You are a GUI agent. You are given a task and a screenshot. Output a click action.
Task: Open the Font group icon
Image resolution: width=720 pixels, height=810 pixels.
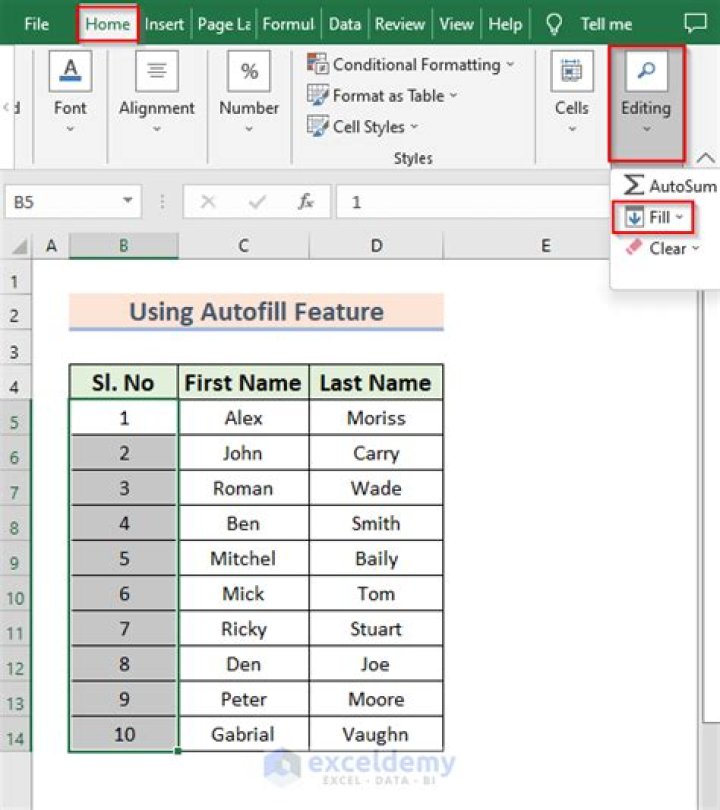click(70, 71)
